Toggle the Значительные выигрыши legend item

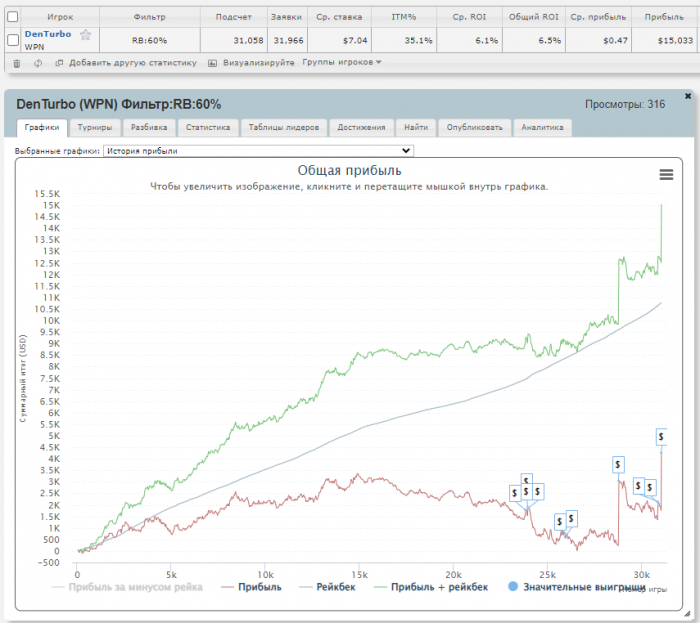(577, 587)
